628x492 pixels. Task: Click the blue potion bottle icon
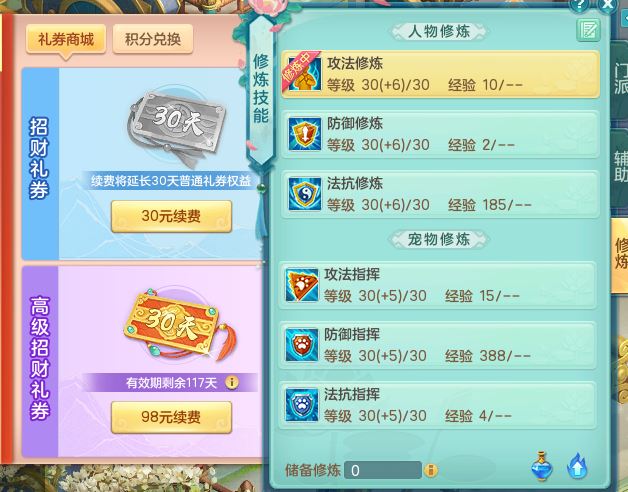click(541, 466)
